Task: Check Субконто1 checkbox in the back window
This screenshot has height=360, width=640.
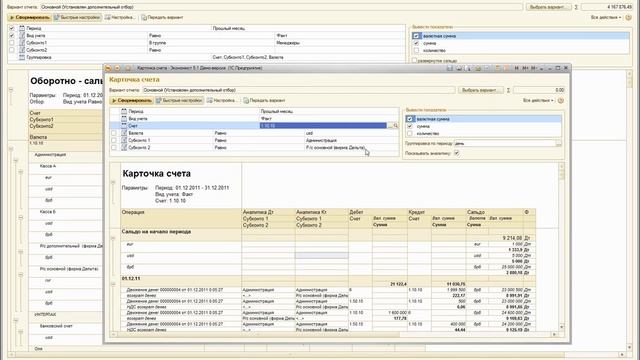Action: click(x=11, y=42)
